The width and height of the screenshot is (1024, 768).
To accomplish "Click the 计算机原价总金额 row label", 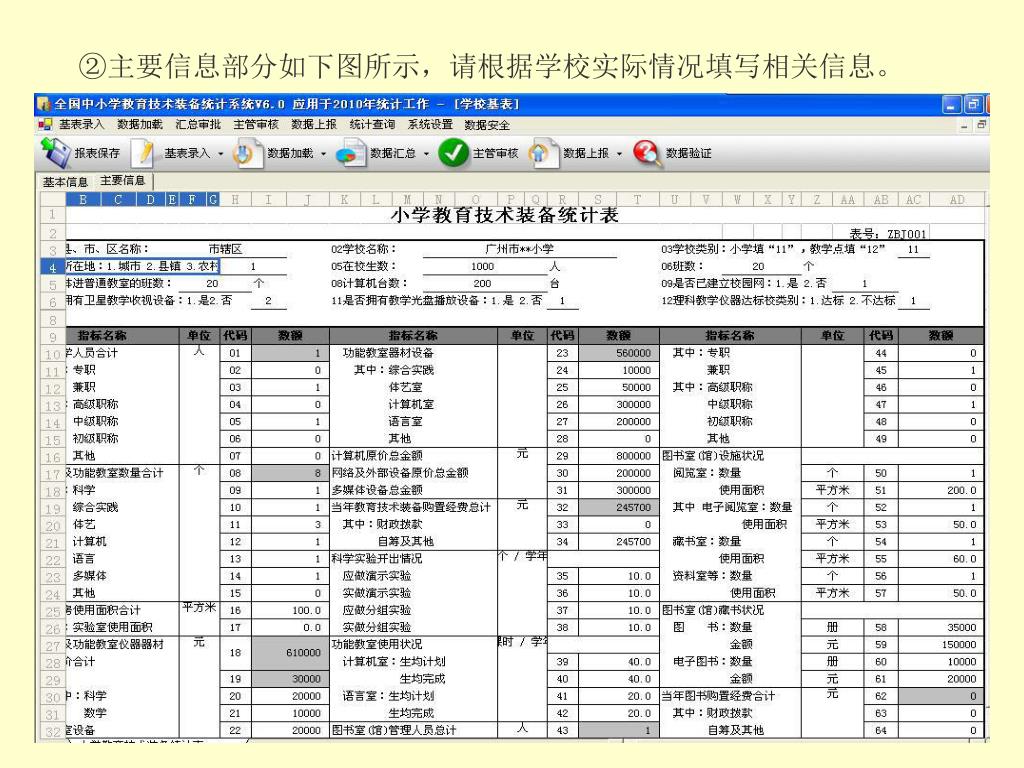I will point(376,455).
